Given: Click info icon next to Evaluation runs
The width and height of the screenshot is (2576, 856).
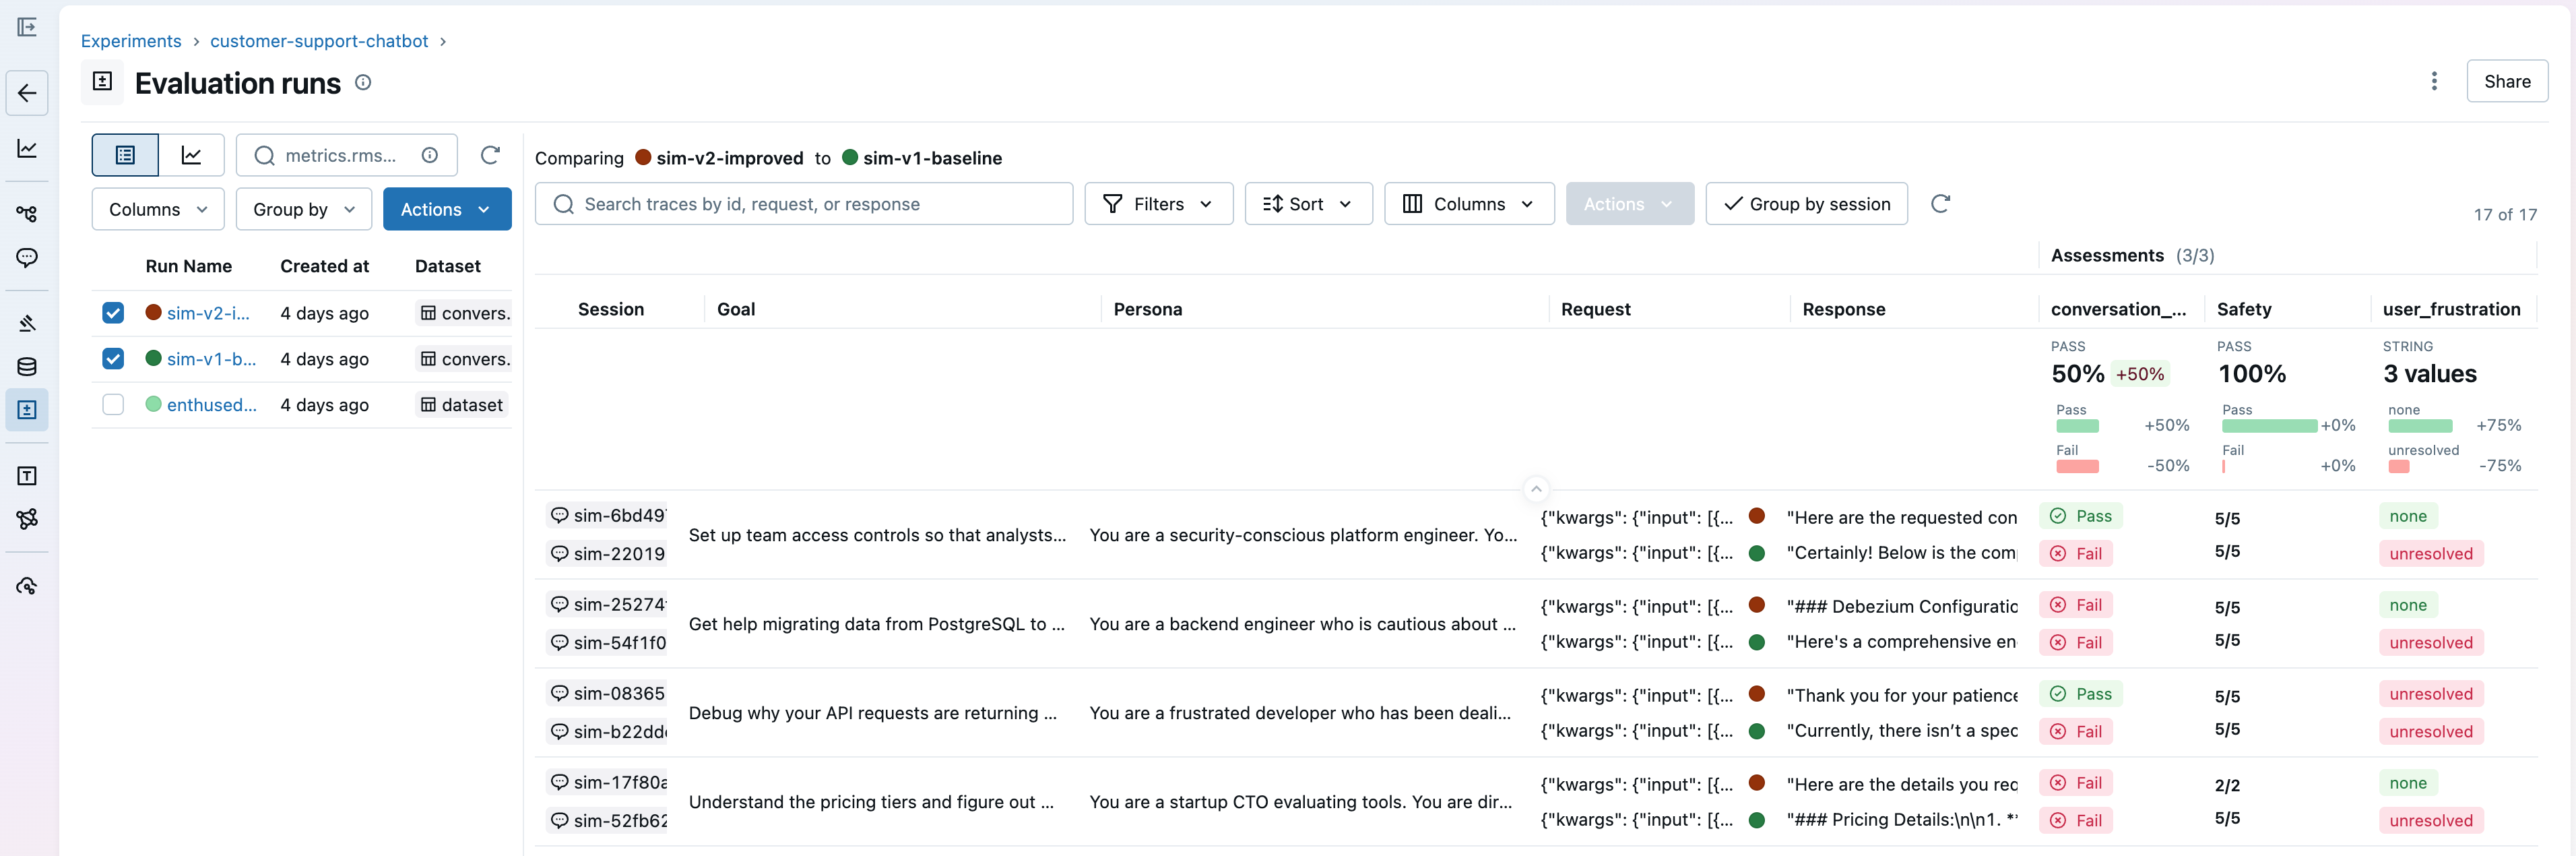Looking at the screenshot, I should 363,83.
